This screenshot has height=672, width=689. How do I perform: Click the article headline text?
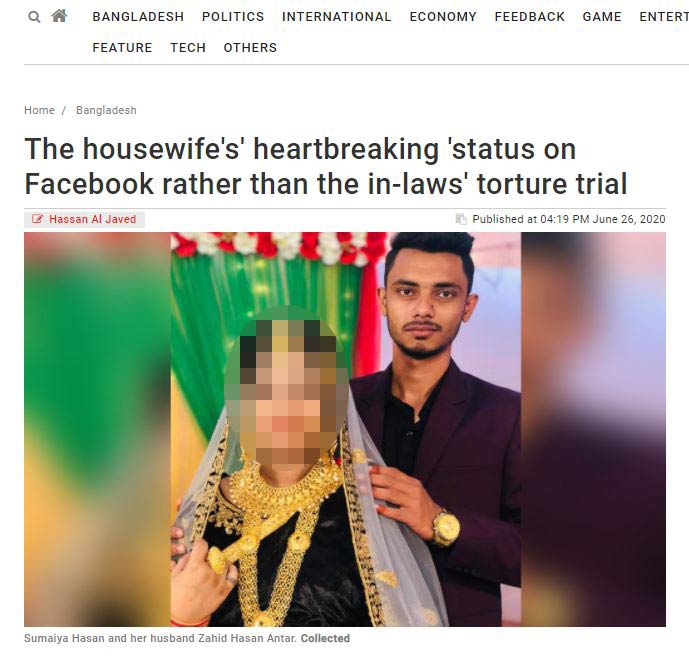click(x=326, y=166)
